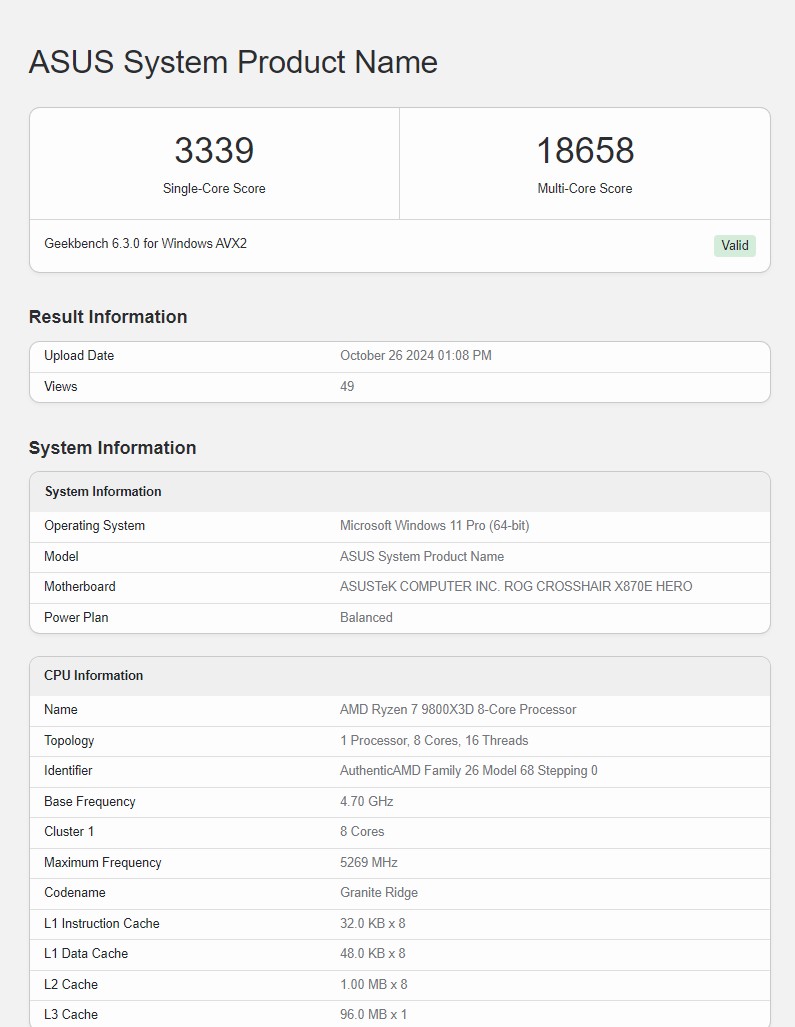Click the 18658 multi-core score number

[585, 151]
